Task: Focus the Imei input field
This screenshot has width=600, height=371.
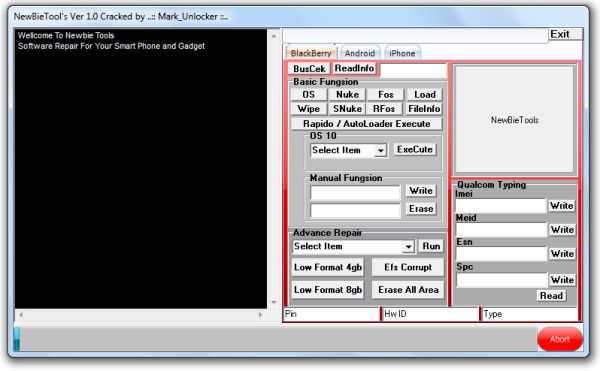Action: coord(501,206)
